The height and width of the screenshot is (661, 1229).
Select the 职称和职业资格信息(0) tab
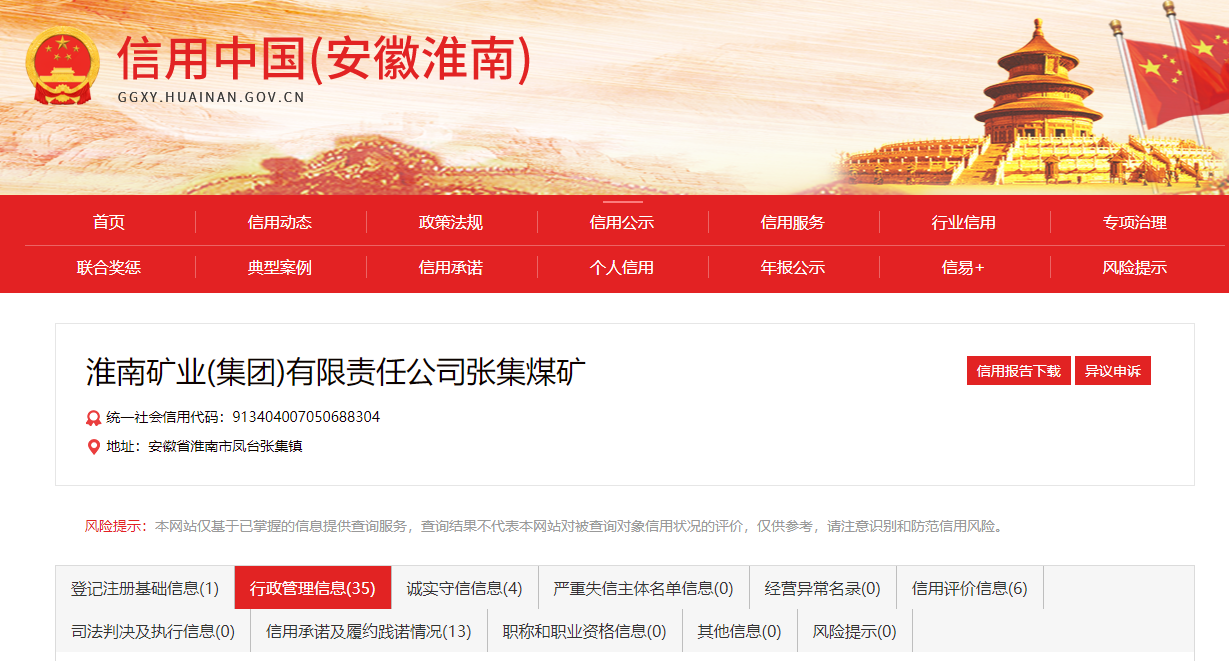click(585, 631)
